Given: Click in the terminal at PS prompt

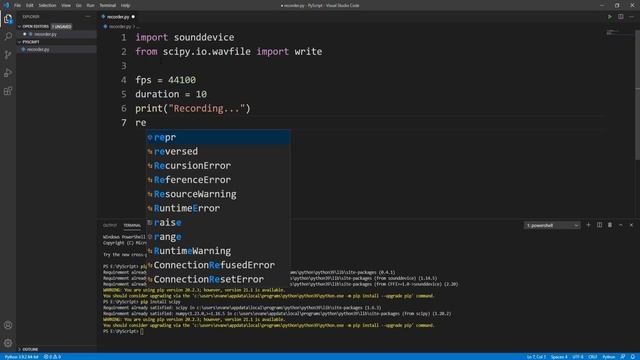Looking at the screenshot, I should click(142, 331).
